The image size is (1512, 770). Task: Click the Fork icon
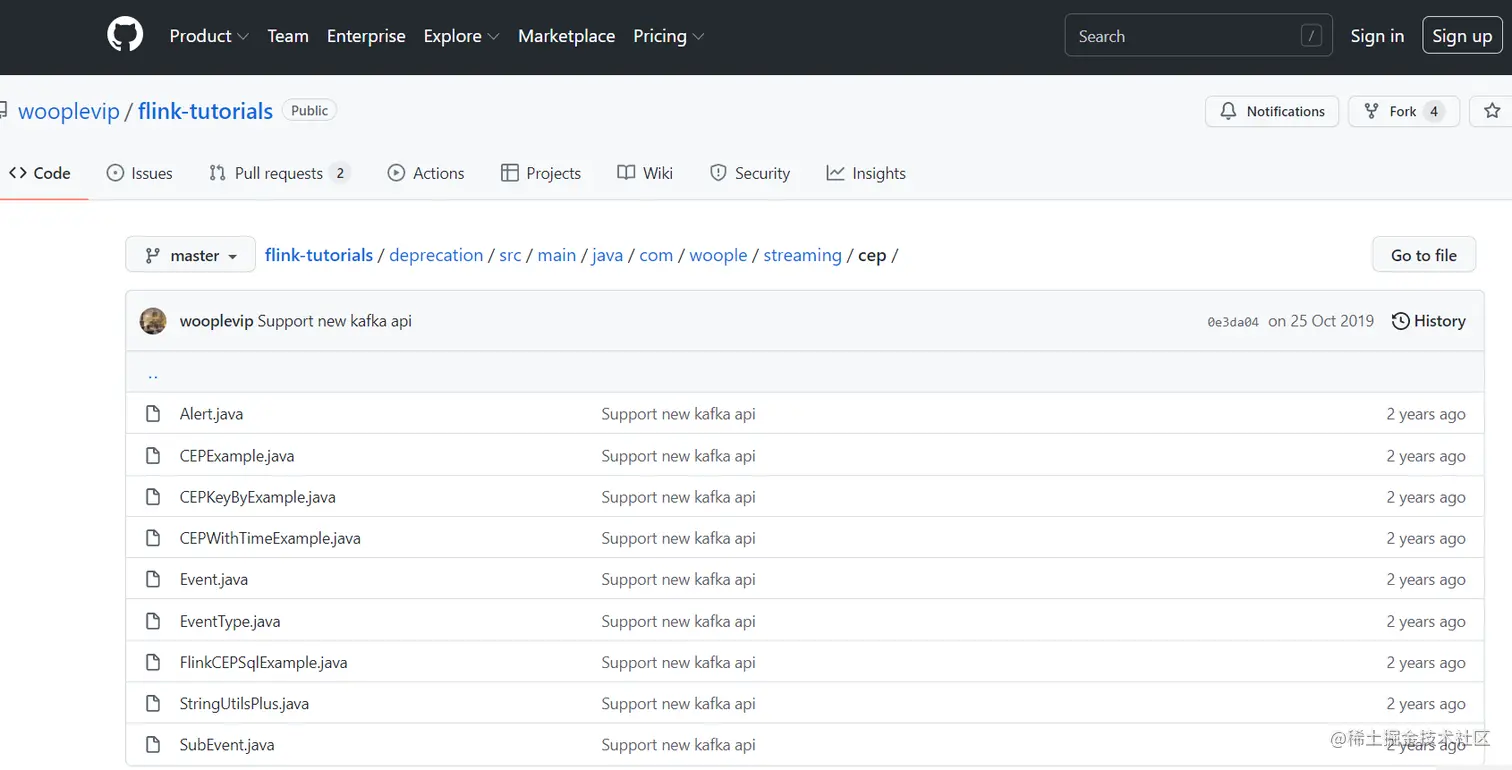[1372, 111]
